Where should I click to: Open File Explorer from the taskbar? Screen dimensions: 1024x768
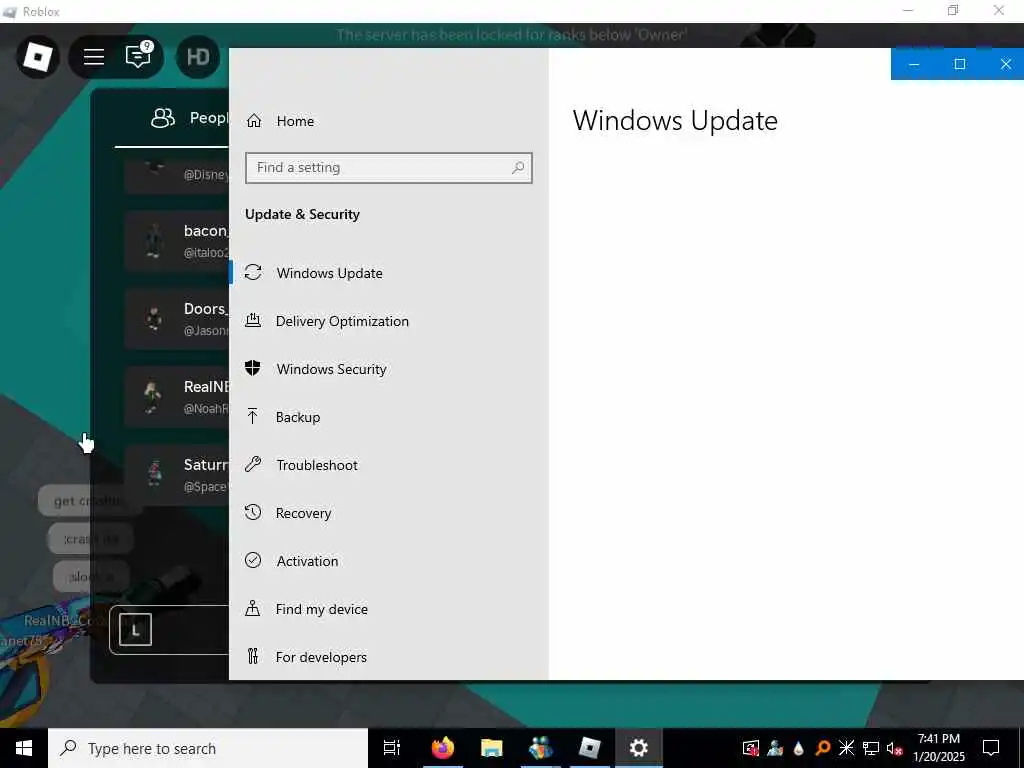(x=491, y=748)
